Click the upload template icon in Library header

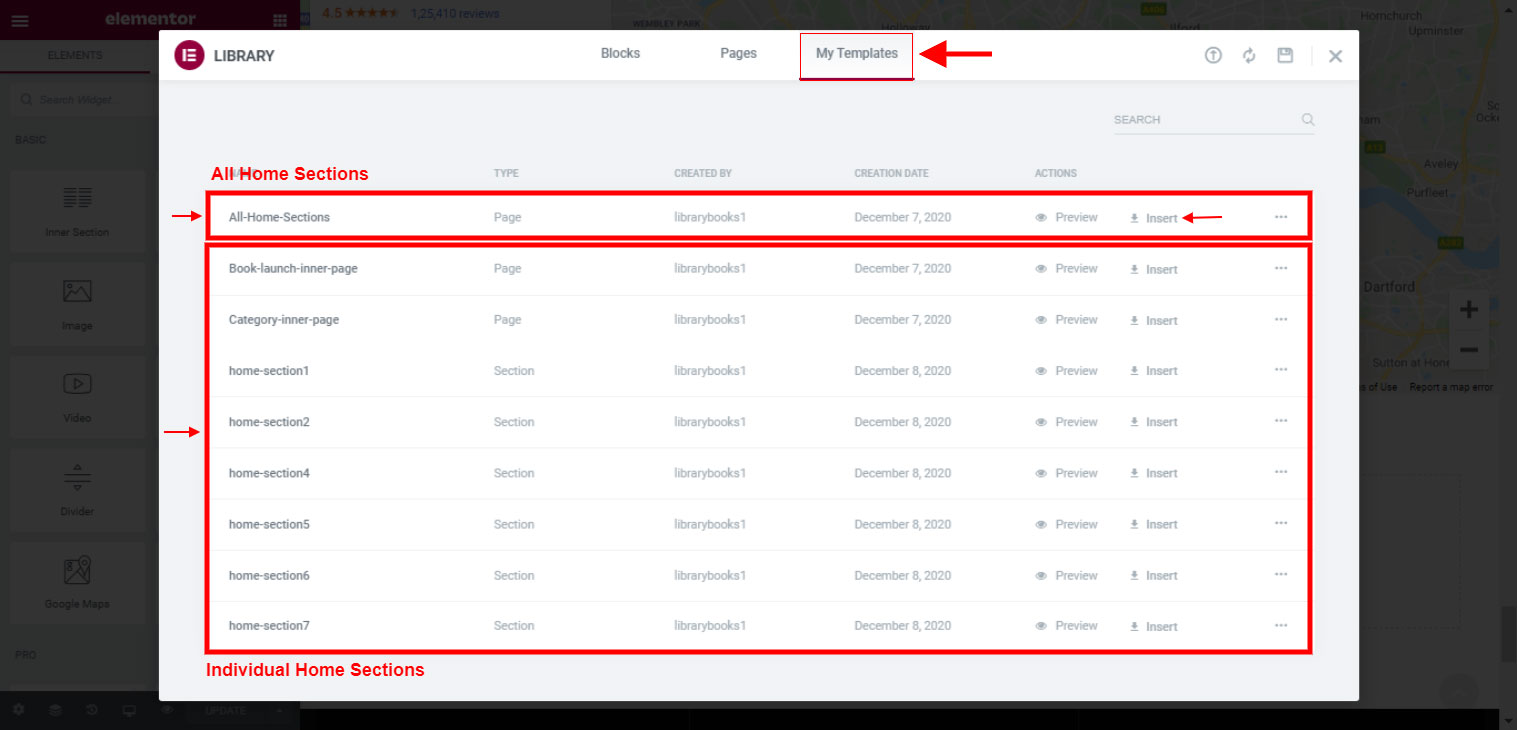pos(1213,56)
